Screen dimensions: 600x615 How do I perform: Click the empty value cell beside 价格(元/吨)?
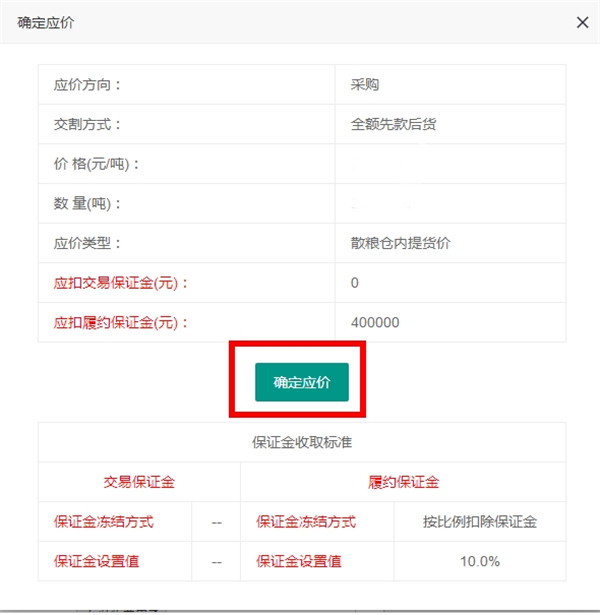click(450, 164)
